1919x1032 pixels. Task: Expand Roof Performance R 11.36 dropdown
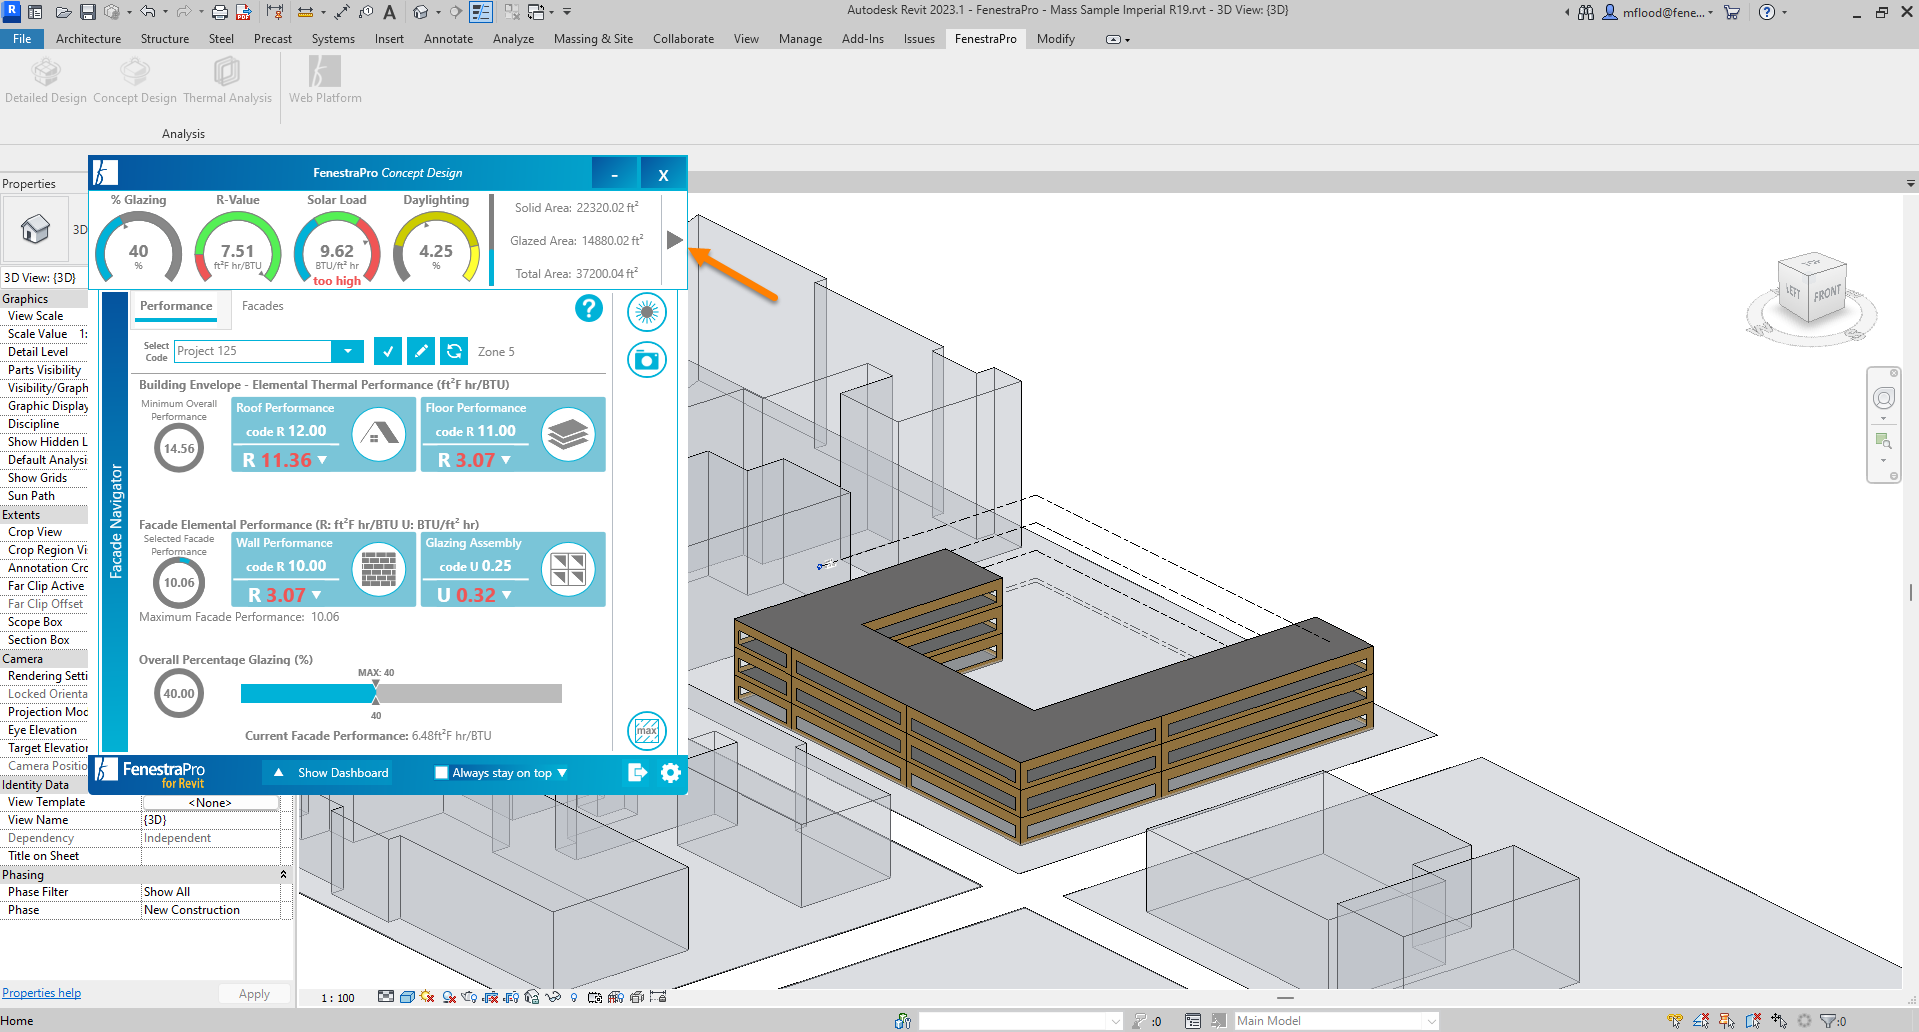pyautogui.click(x=322, y=460)
